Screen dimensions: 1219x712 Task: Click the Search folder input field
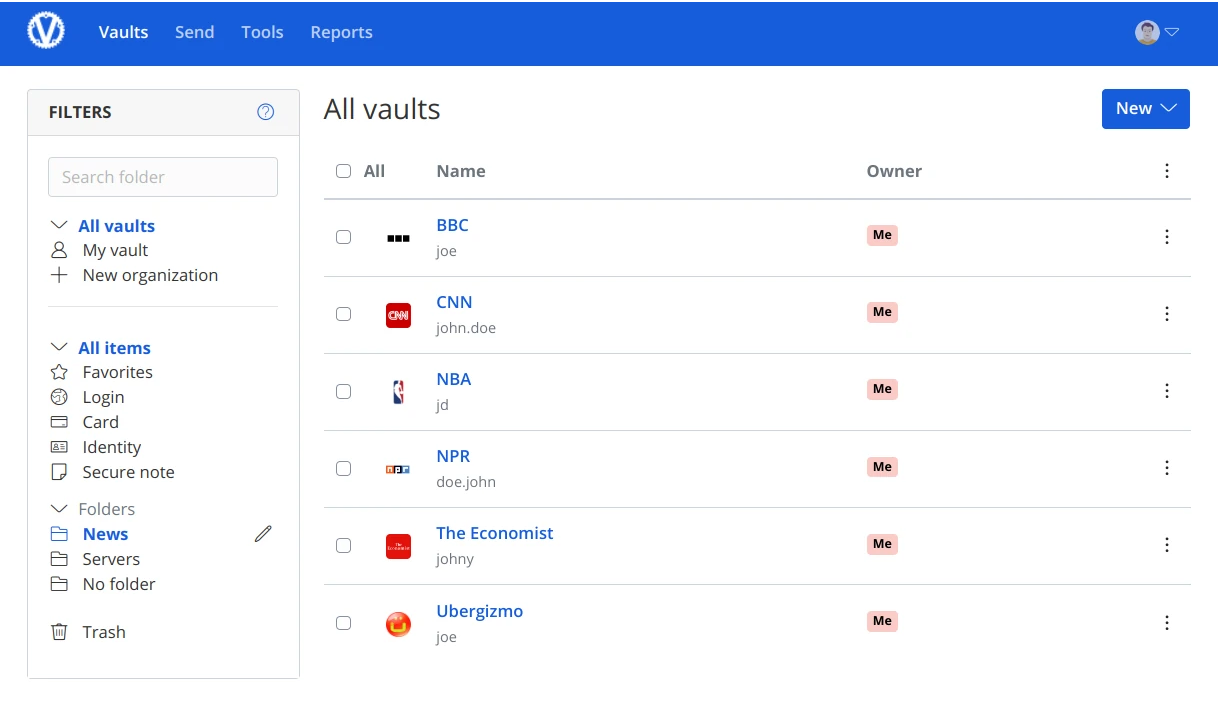163,177
